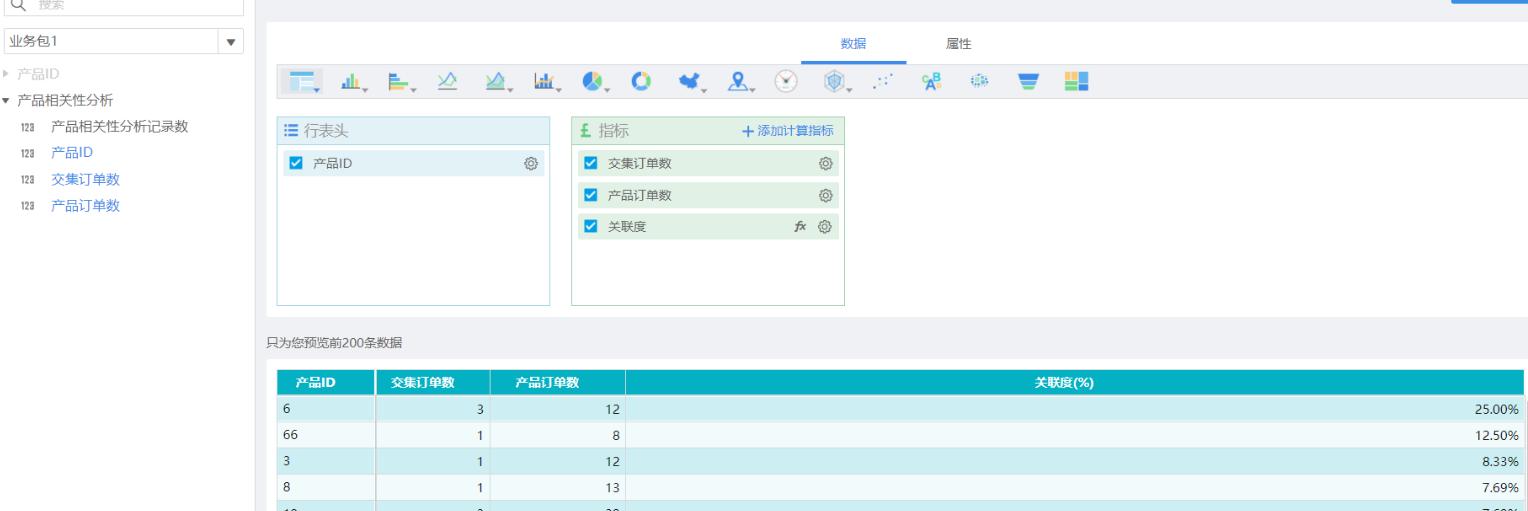Open the 业务包1 package dropdown

(x=232, y=42)
